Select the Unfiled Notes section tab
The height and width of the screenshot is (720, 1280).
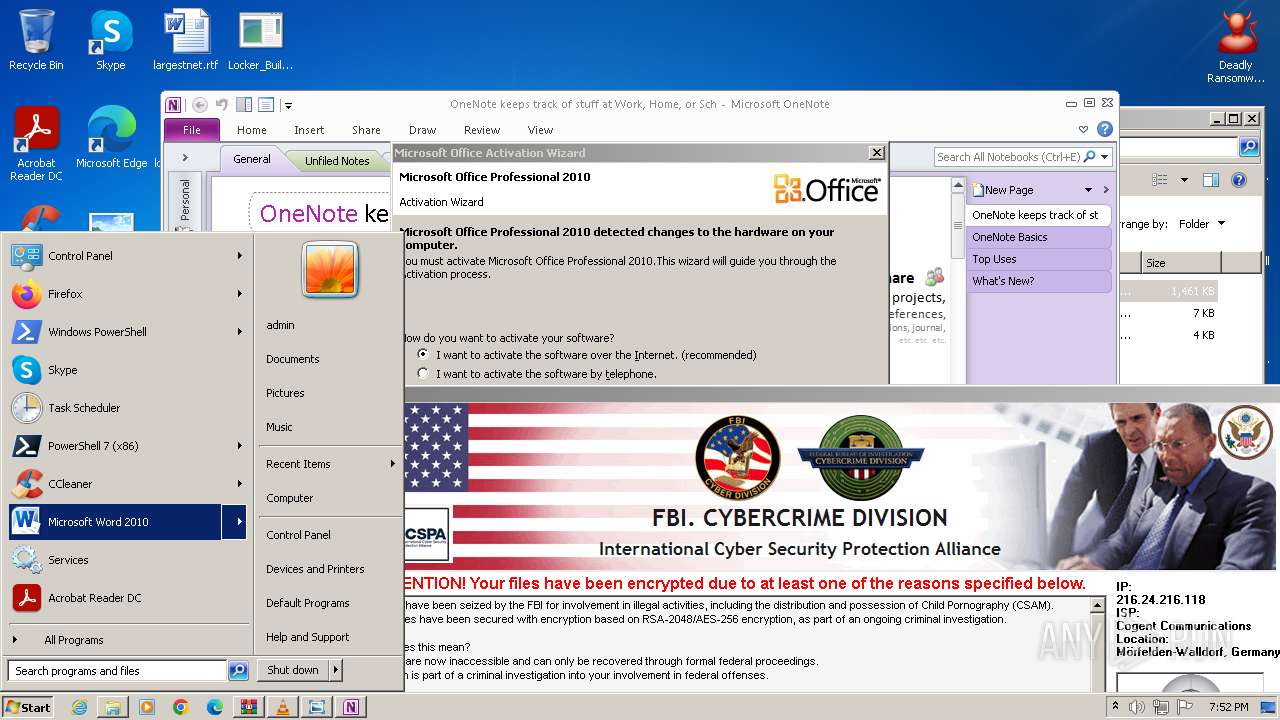click(337, 160)
